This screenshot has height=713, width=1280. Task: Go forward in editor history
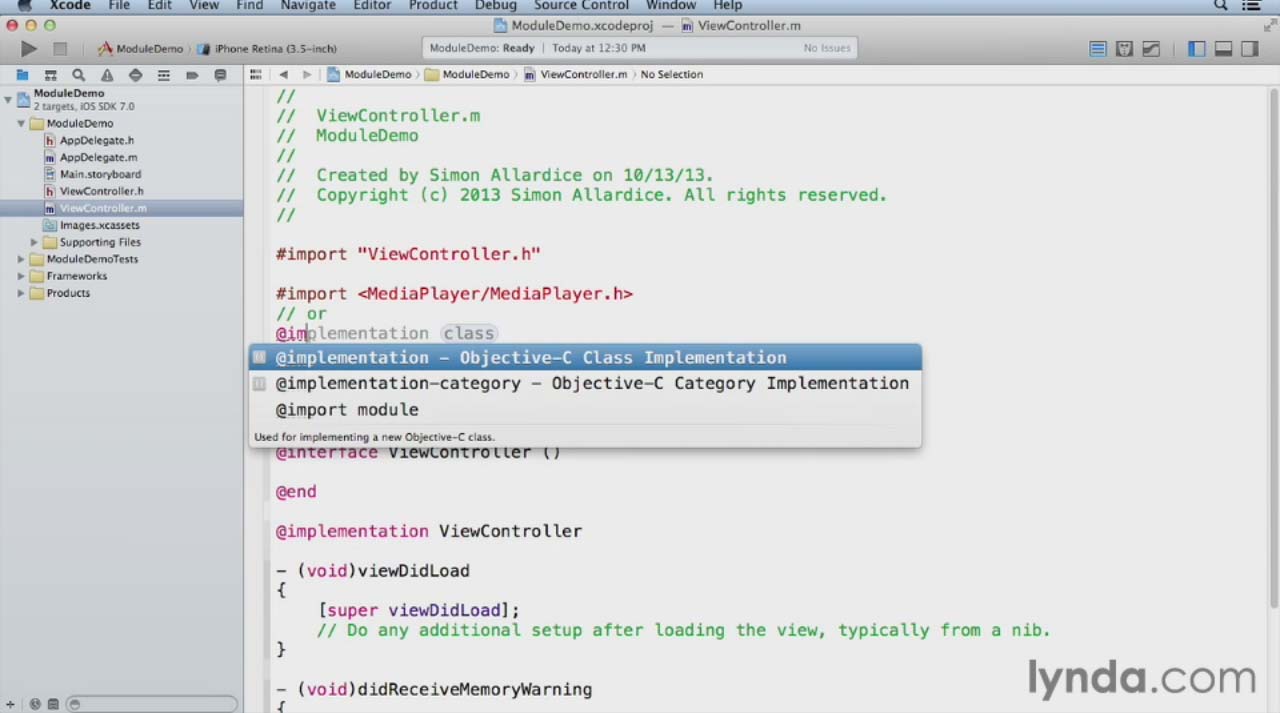coord(306,74)
